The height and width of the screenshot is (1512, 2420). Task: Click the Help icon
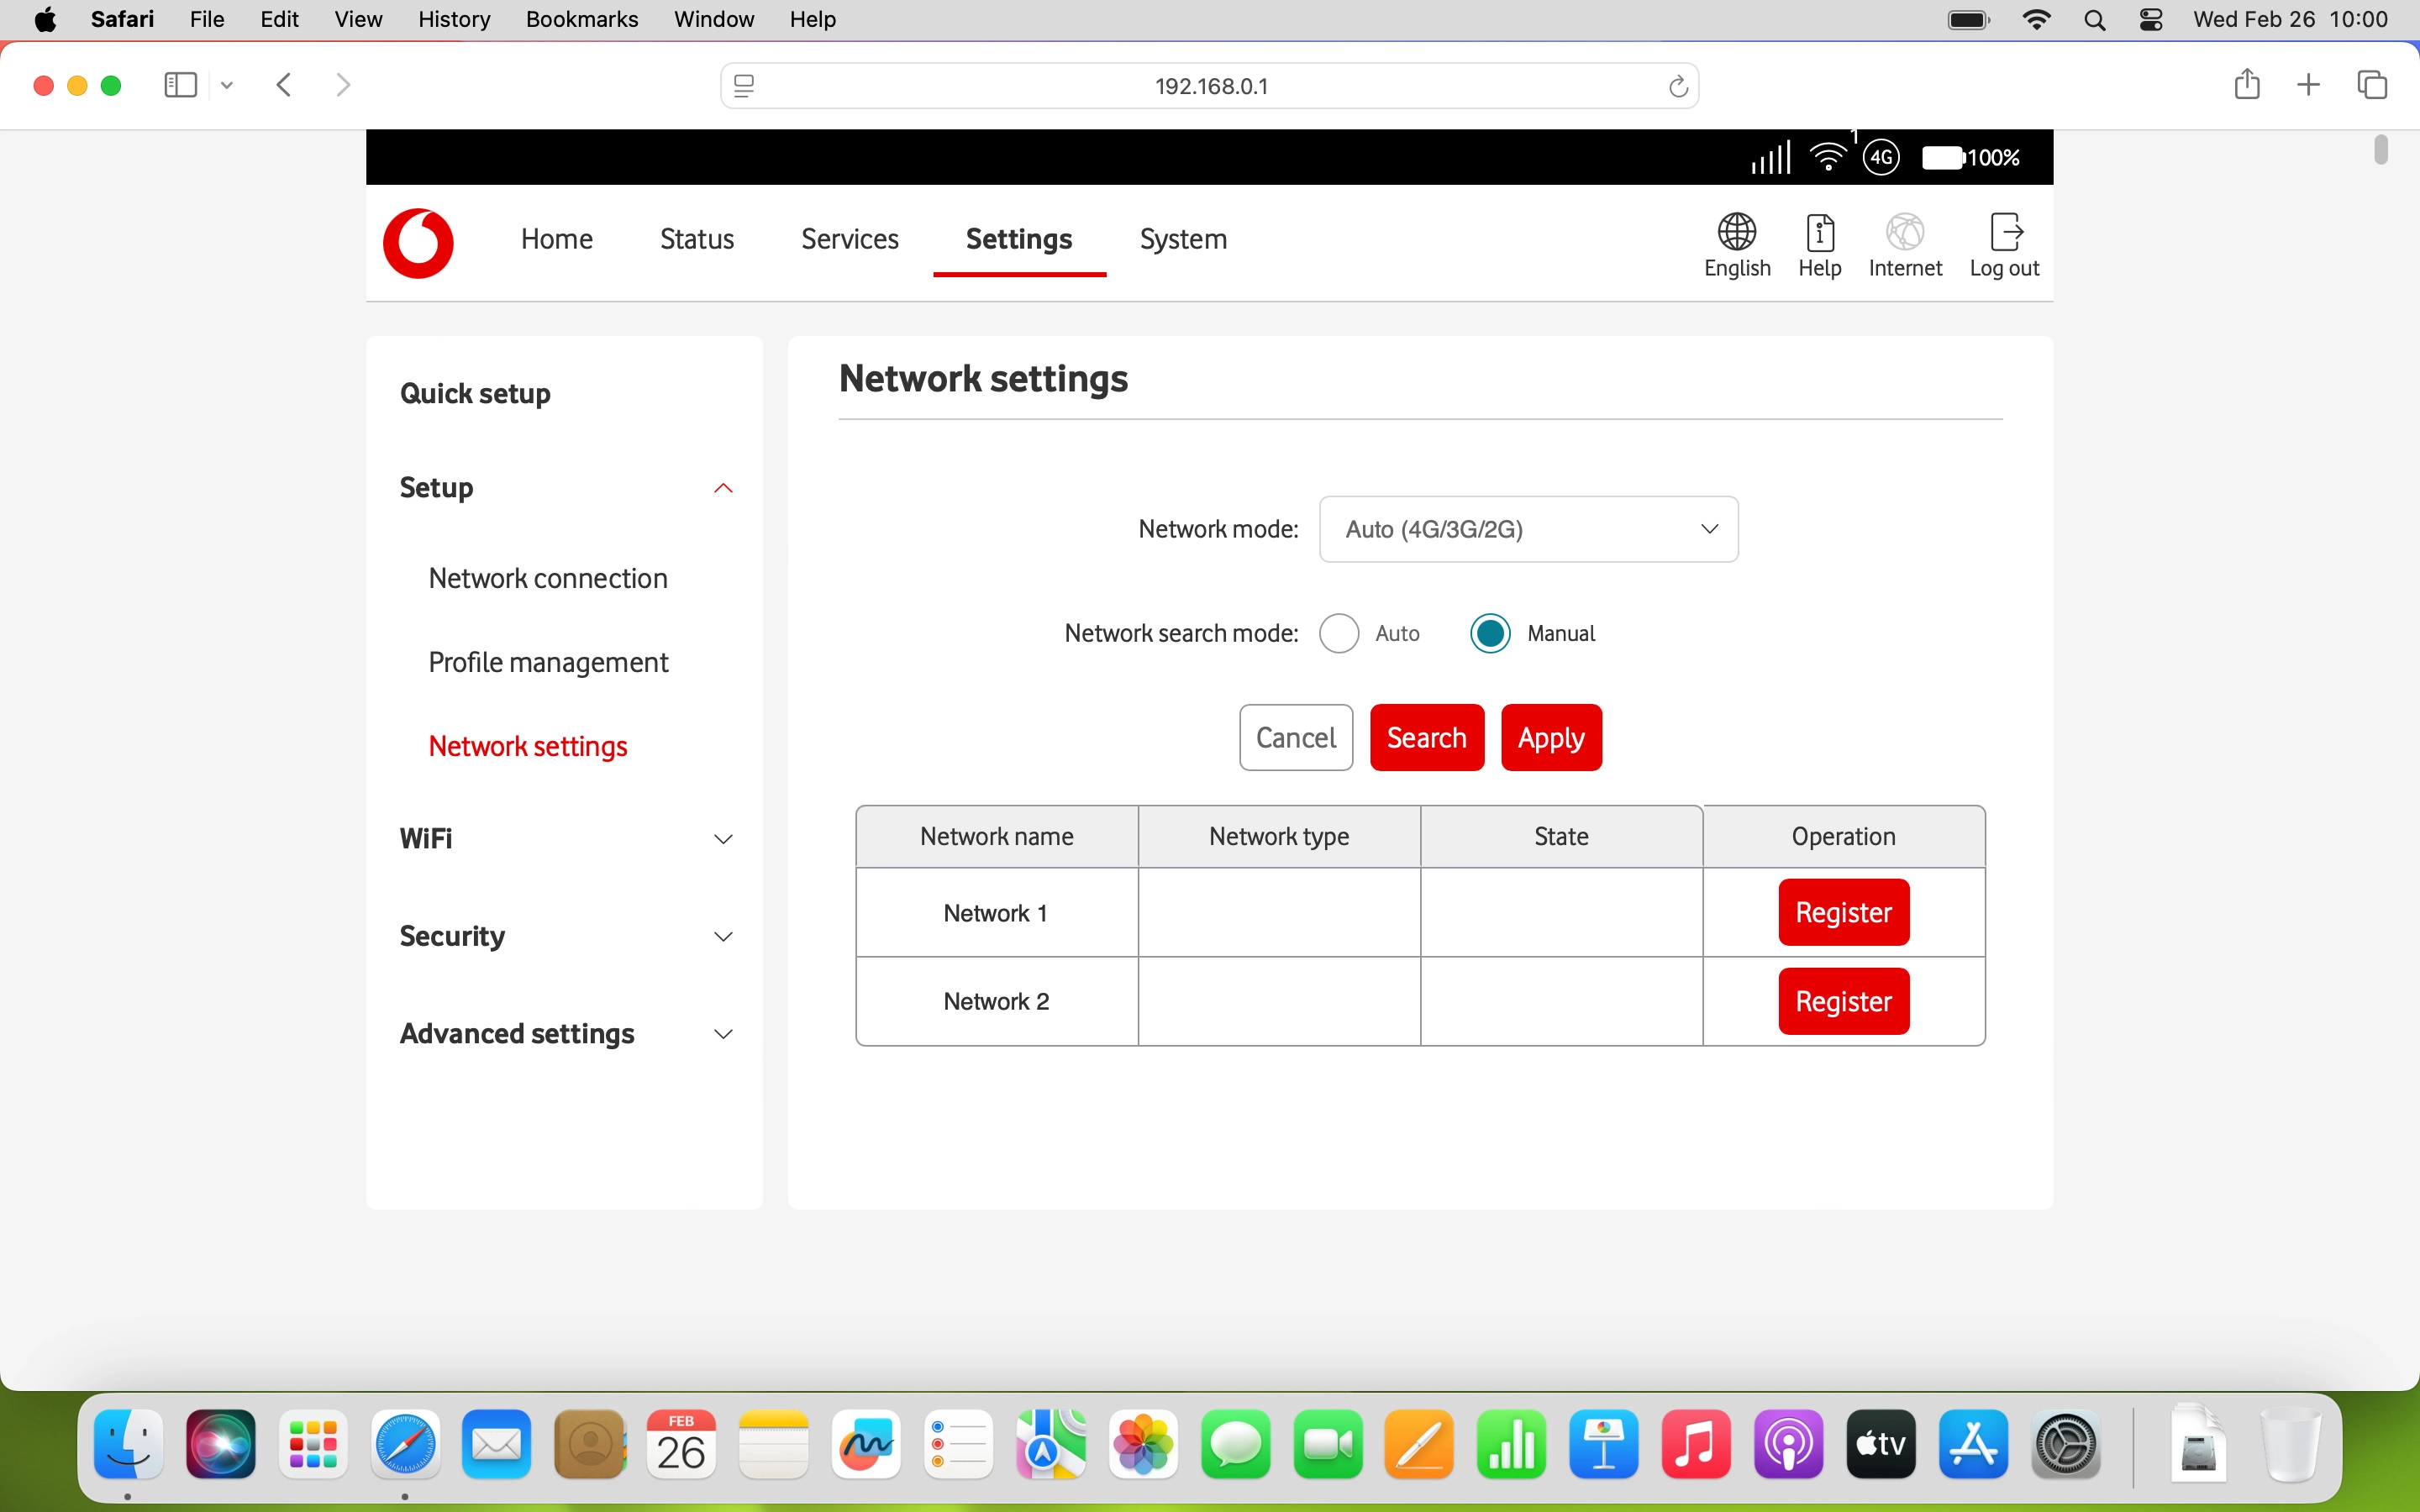pos(1819,243)
